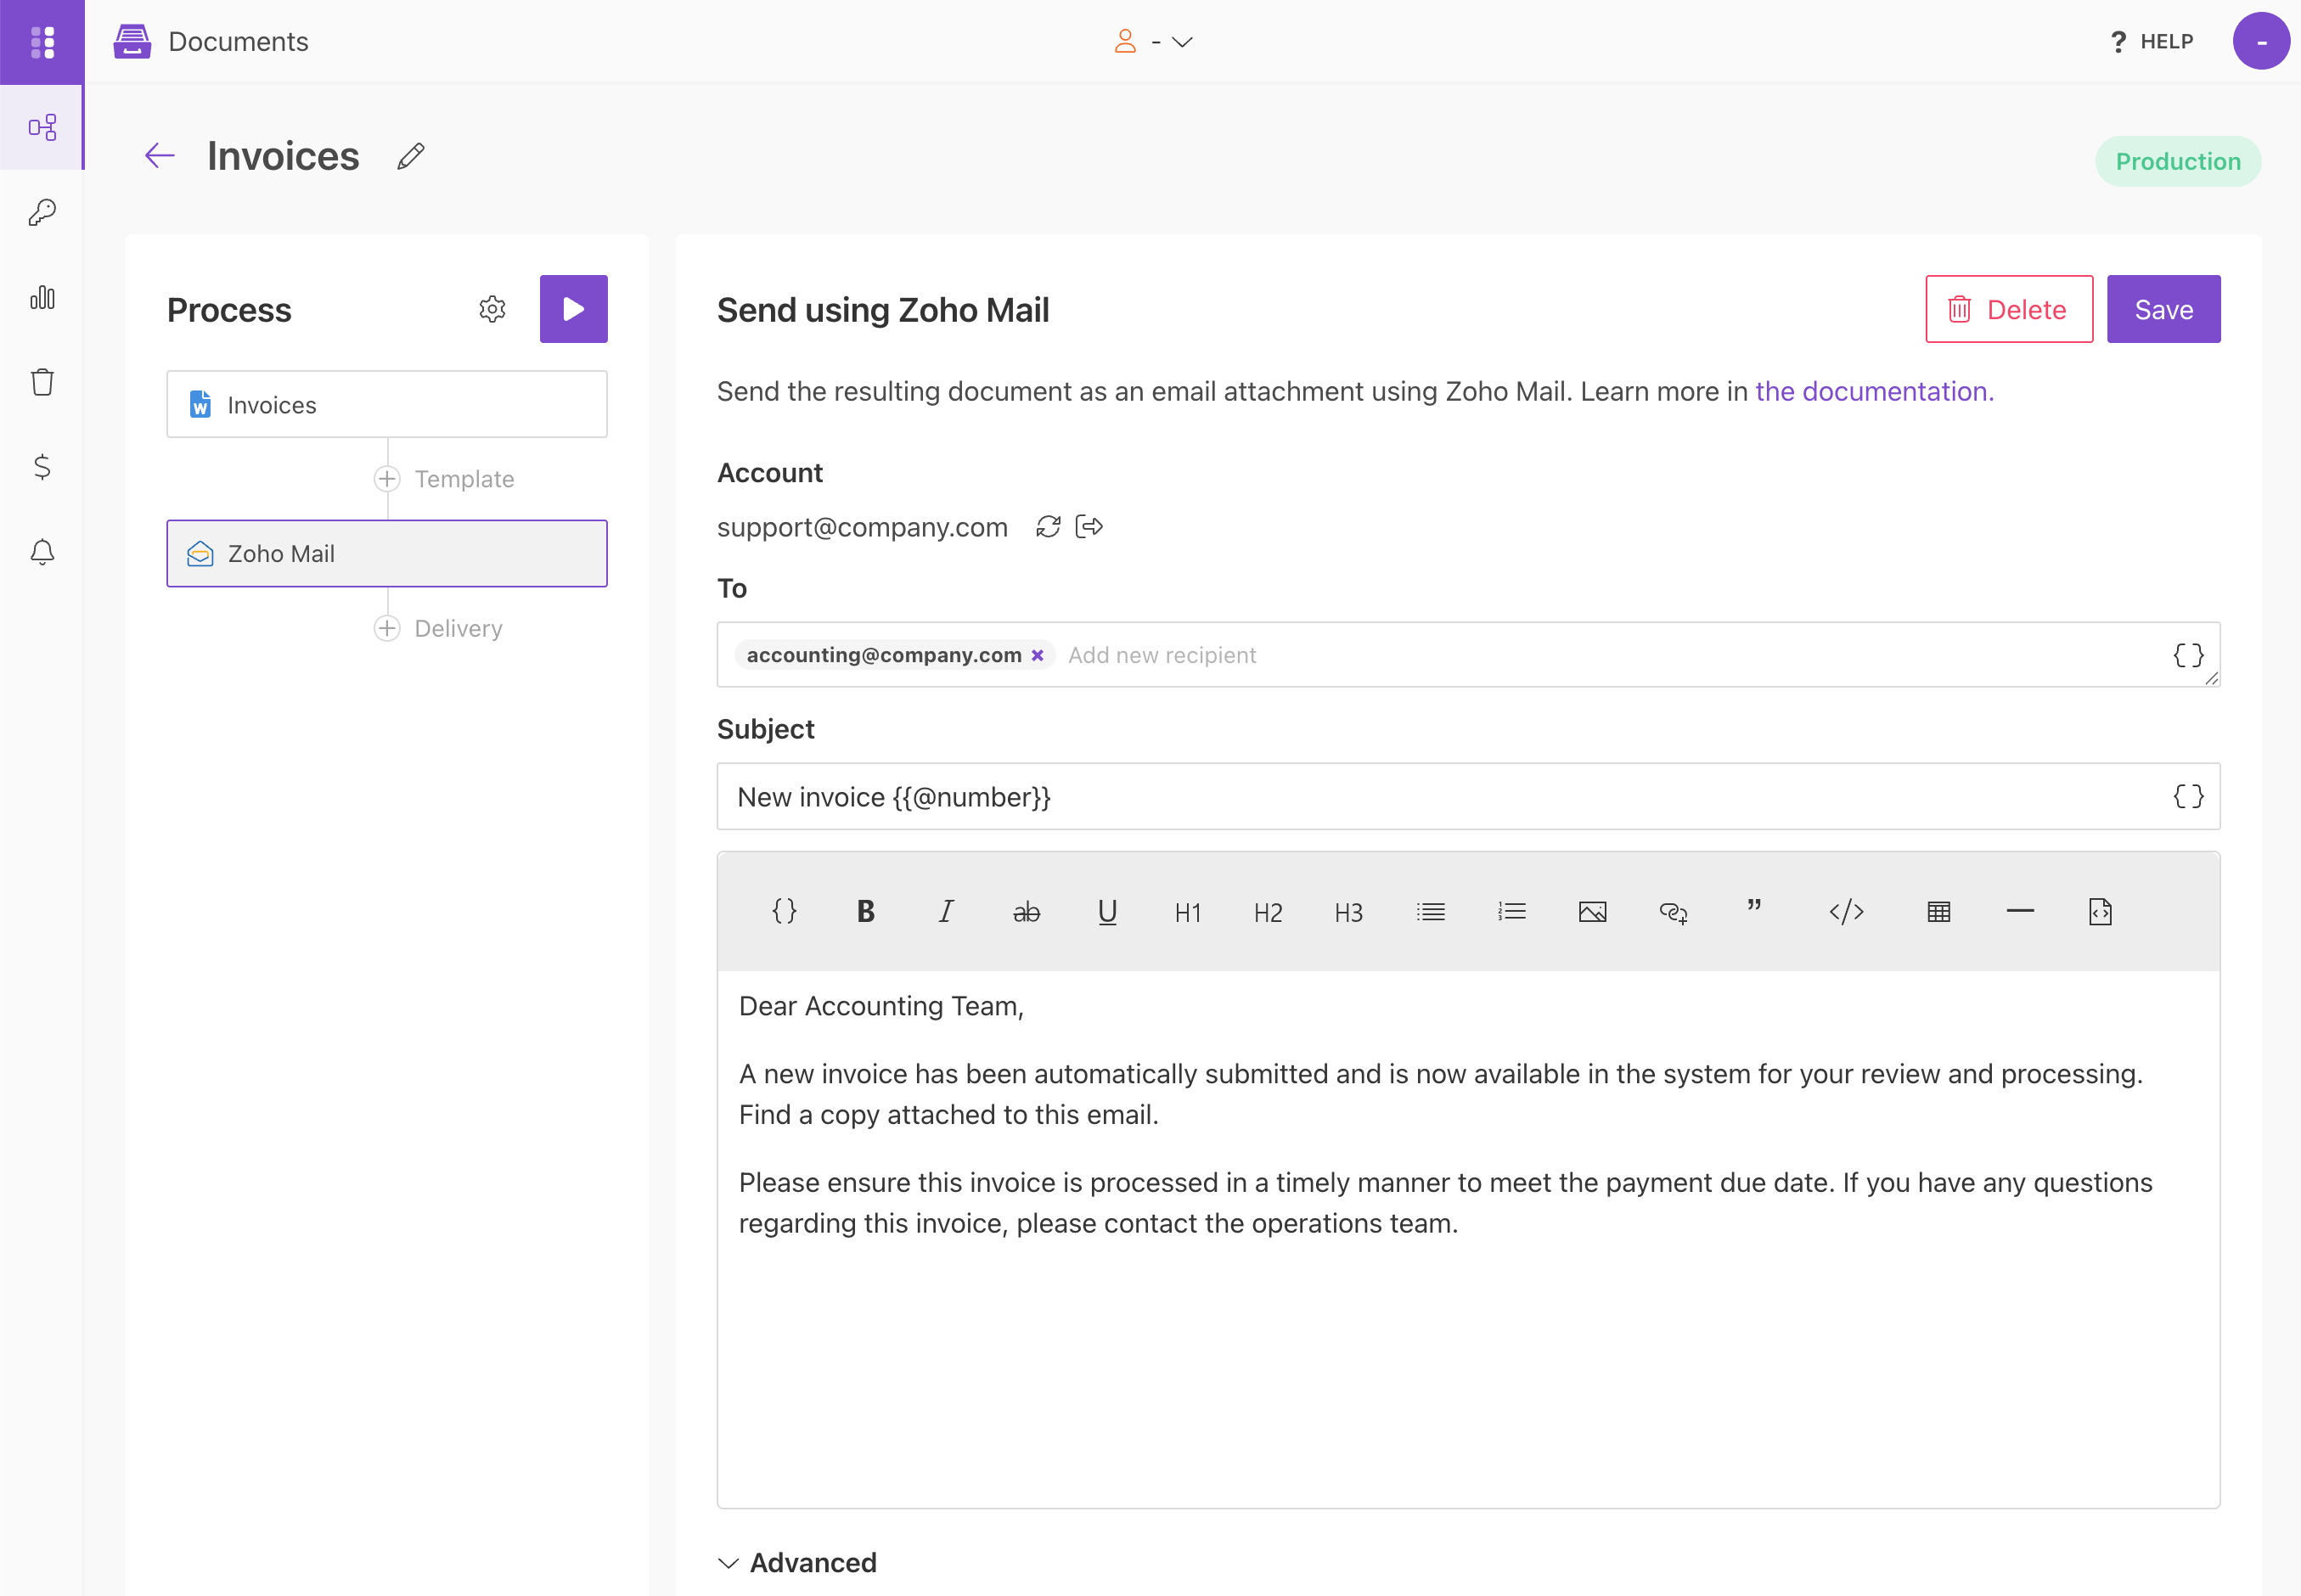Toggle underline formatting
2301x1596 pixels.
1107,911
